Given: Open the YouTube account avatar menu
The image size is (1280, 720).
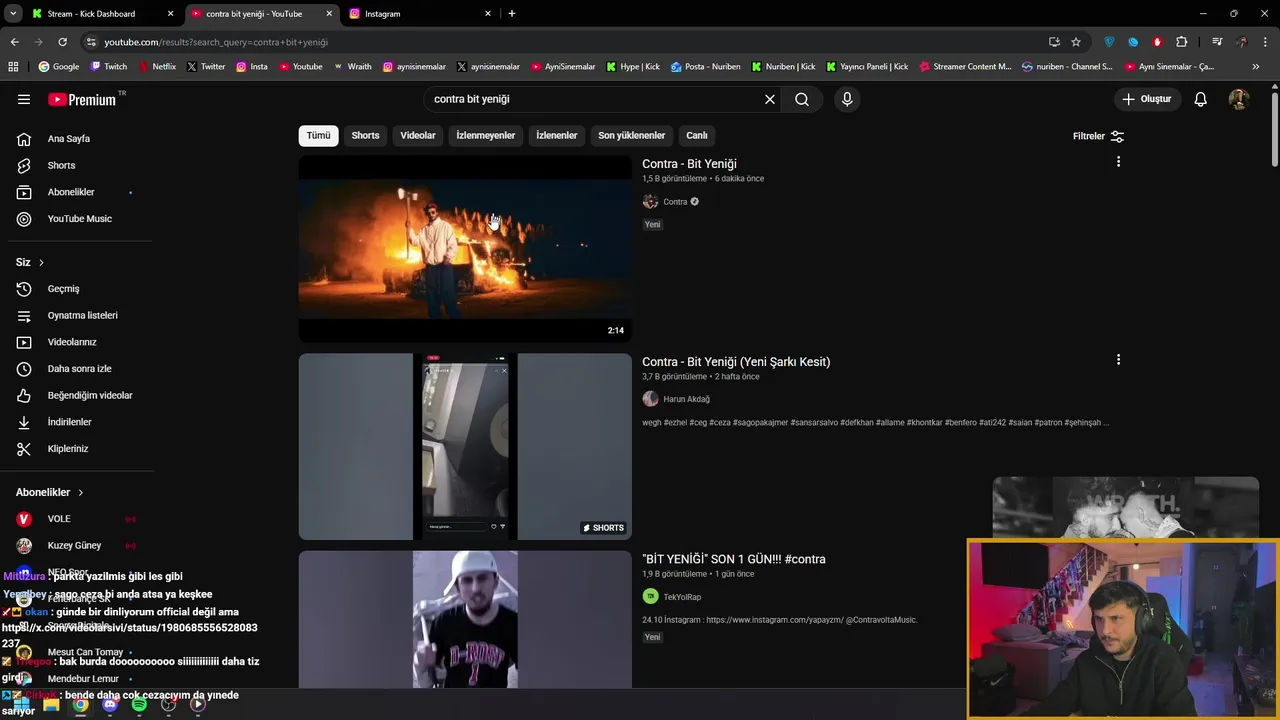Looking at the screenshot, I should tap(1239, 99).
